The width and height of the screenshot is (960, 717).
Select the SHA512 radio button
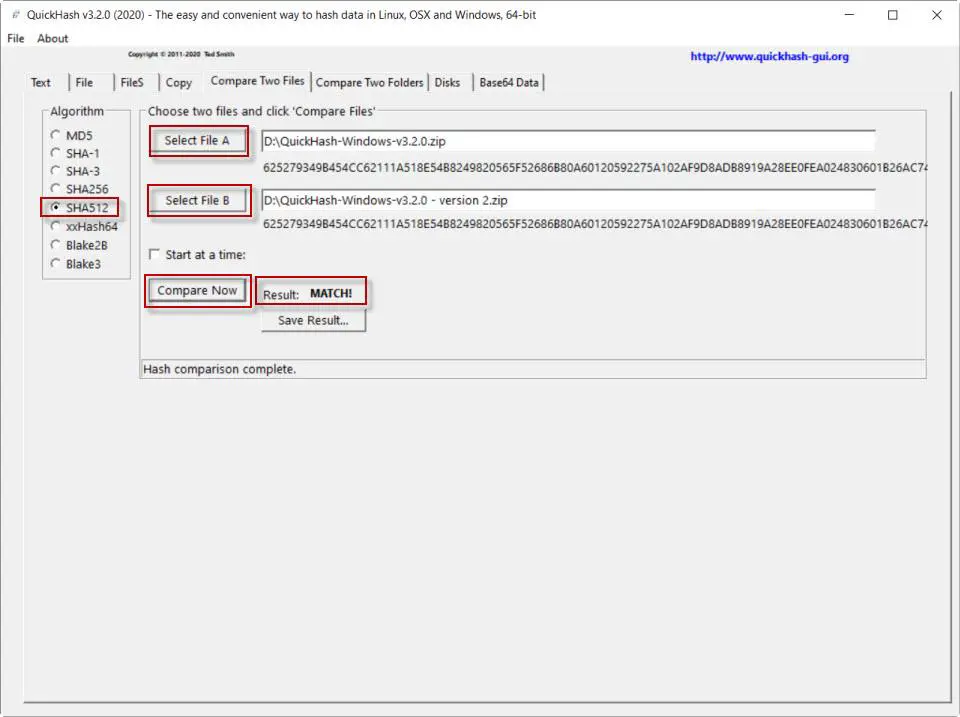click(79, 208)
